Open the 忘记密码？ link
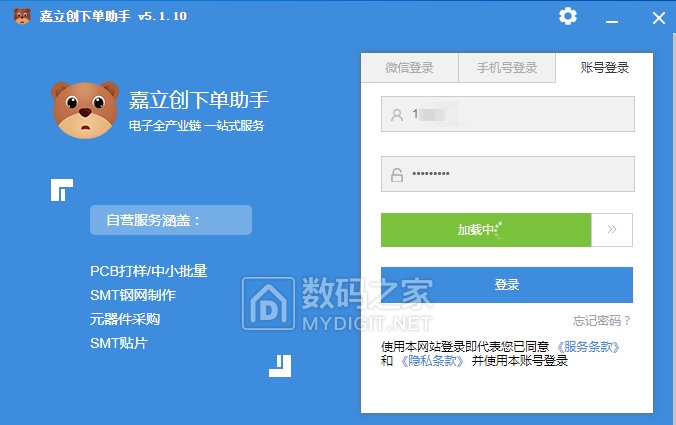 point(601,321)
